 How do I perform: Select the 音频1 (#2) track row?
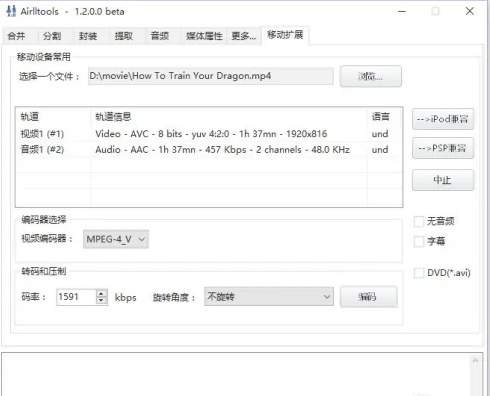(x=209, y=150)
